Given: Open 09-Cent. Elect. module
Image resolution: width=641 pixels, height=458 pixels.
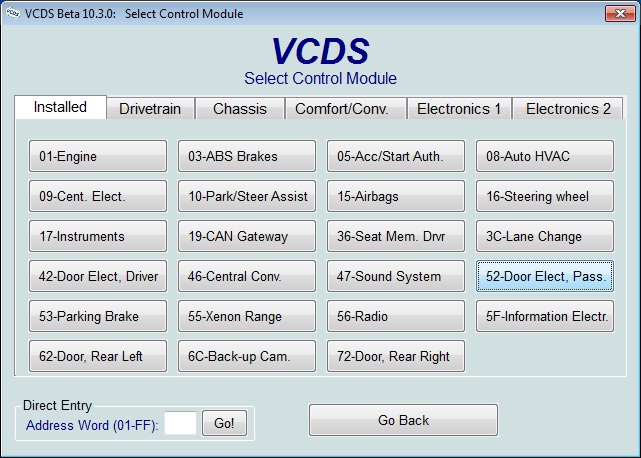Looking at the screenshot, I should (x=98, y=197).
